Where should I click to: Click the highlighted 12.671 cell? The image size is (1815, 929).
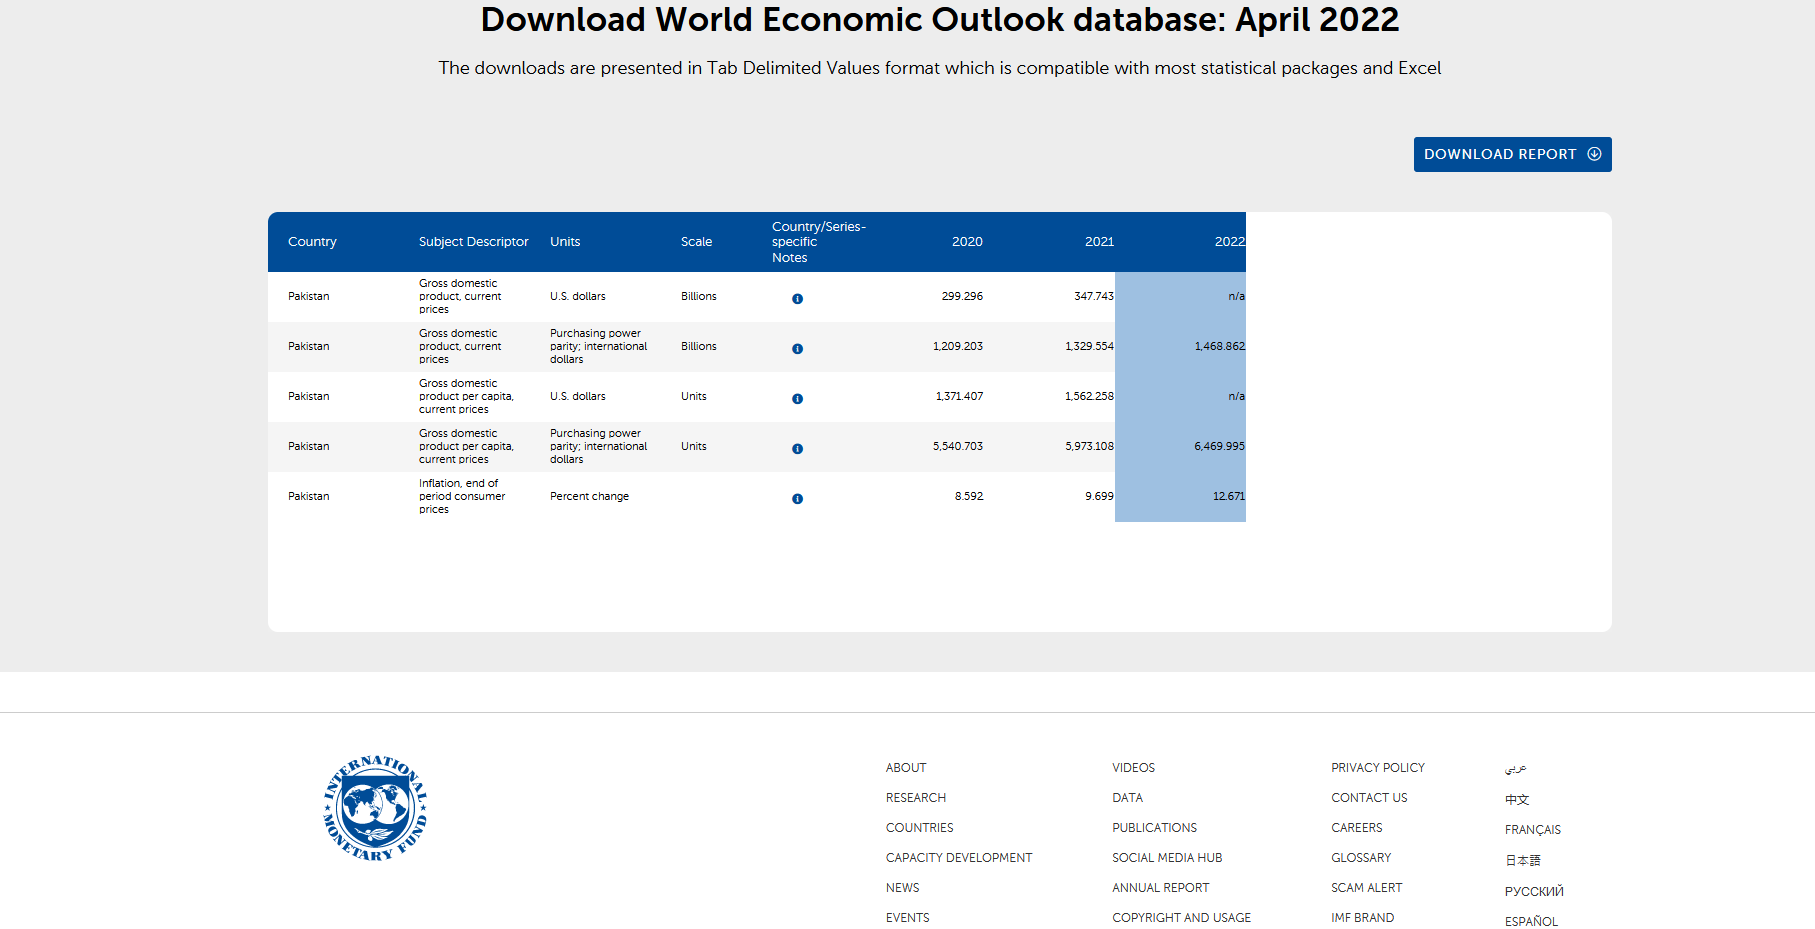click(x=1180, y=497)
